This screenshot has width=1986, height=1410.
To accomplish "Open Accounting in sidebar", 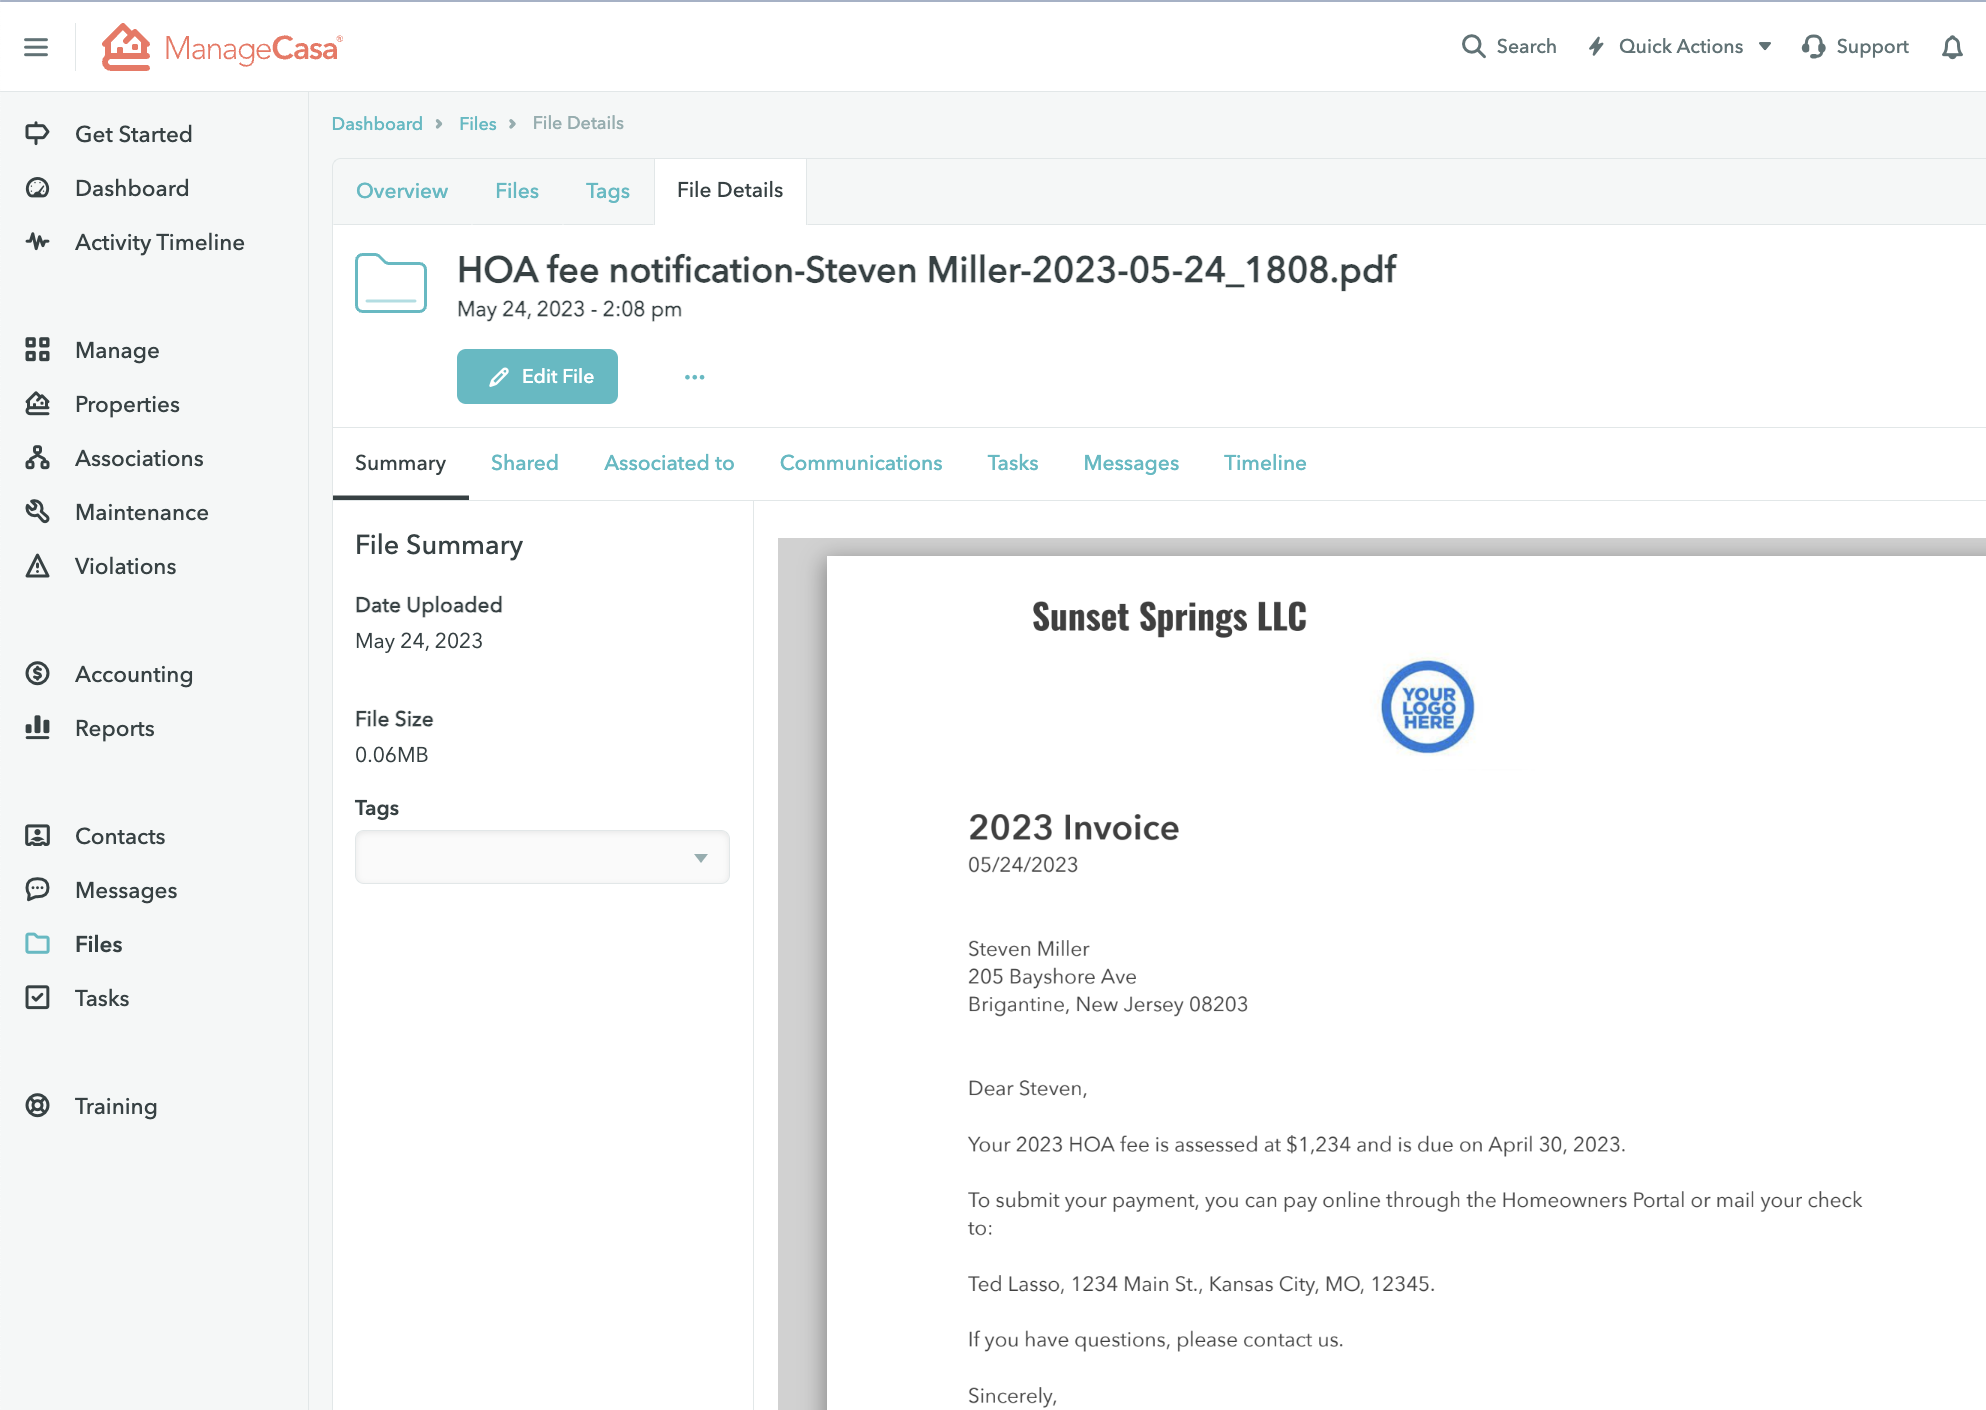I will tap(134, 674).
